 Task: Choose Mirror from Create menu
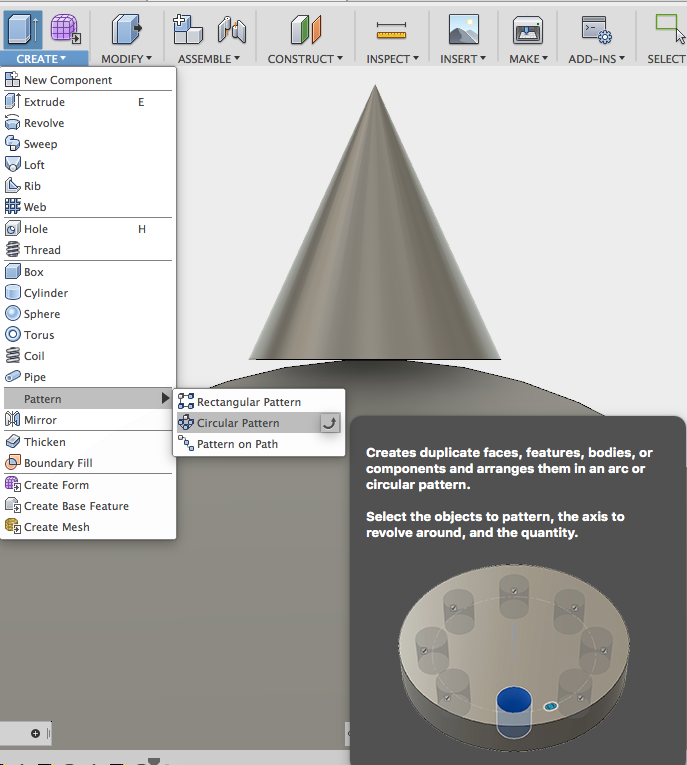(x=88, y=420)
